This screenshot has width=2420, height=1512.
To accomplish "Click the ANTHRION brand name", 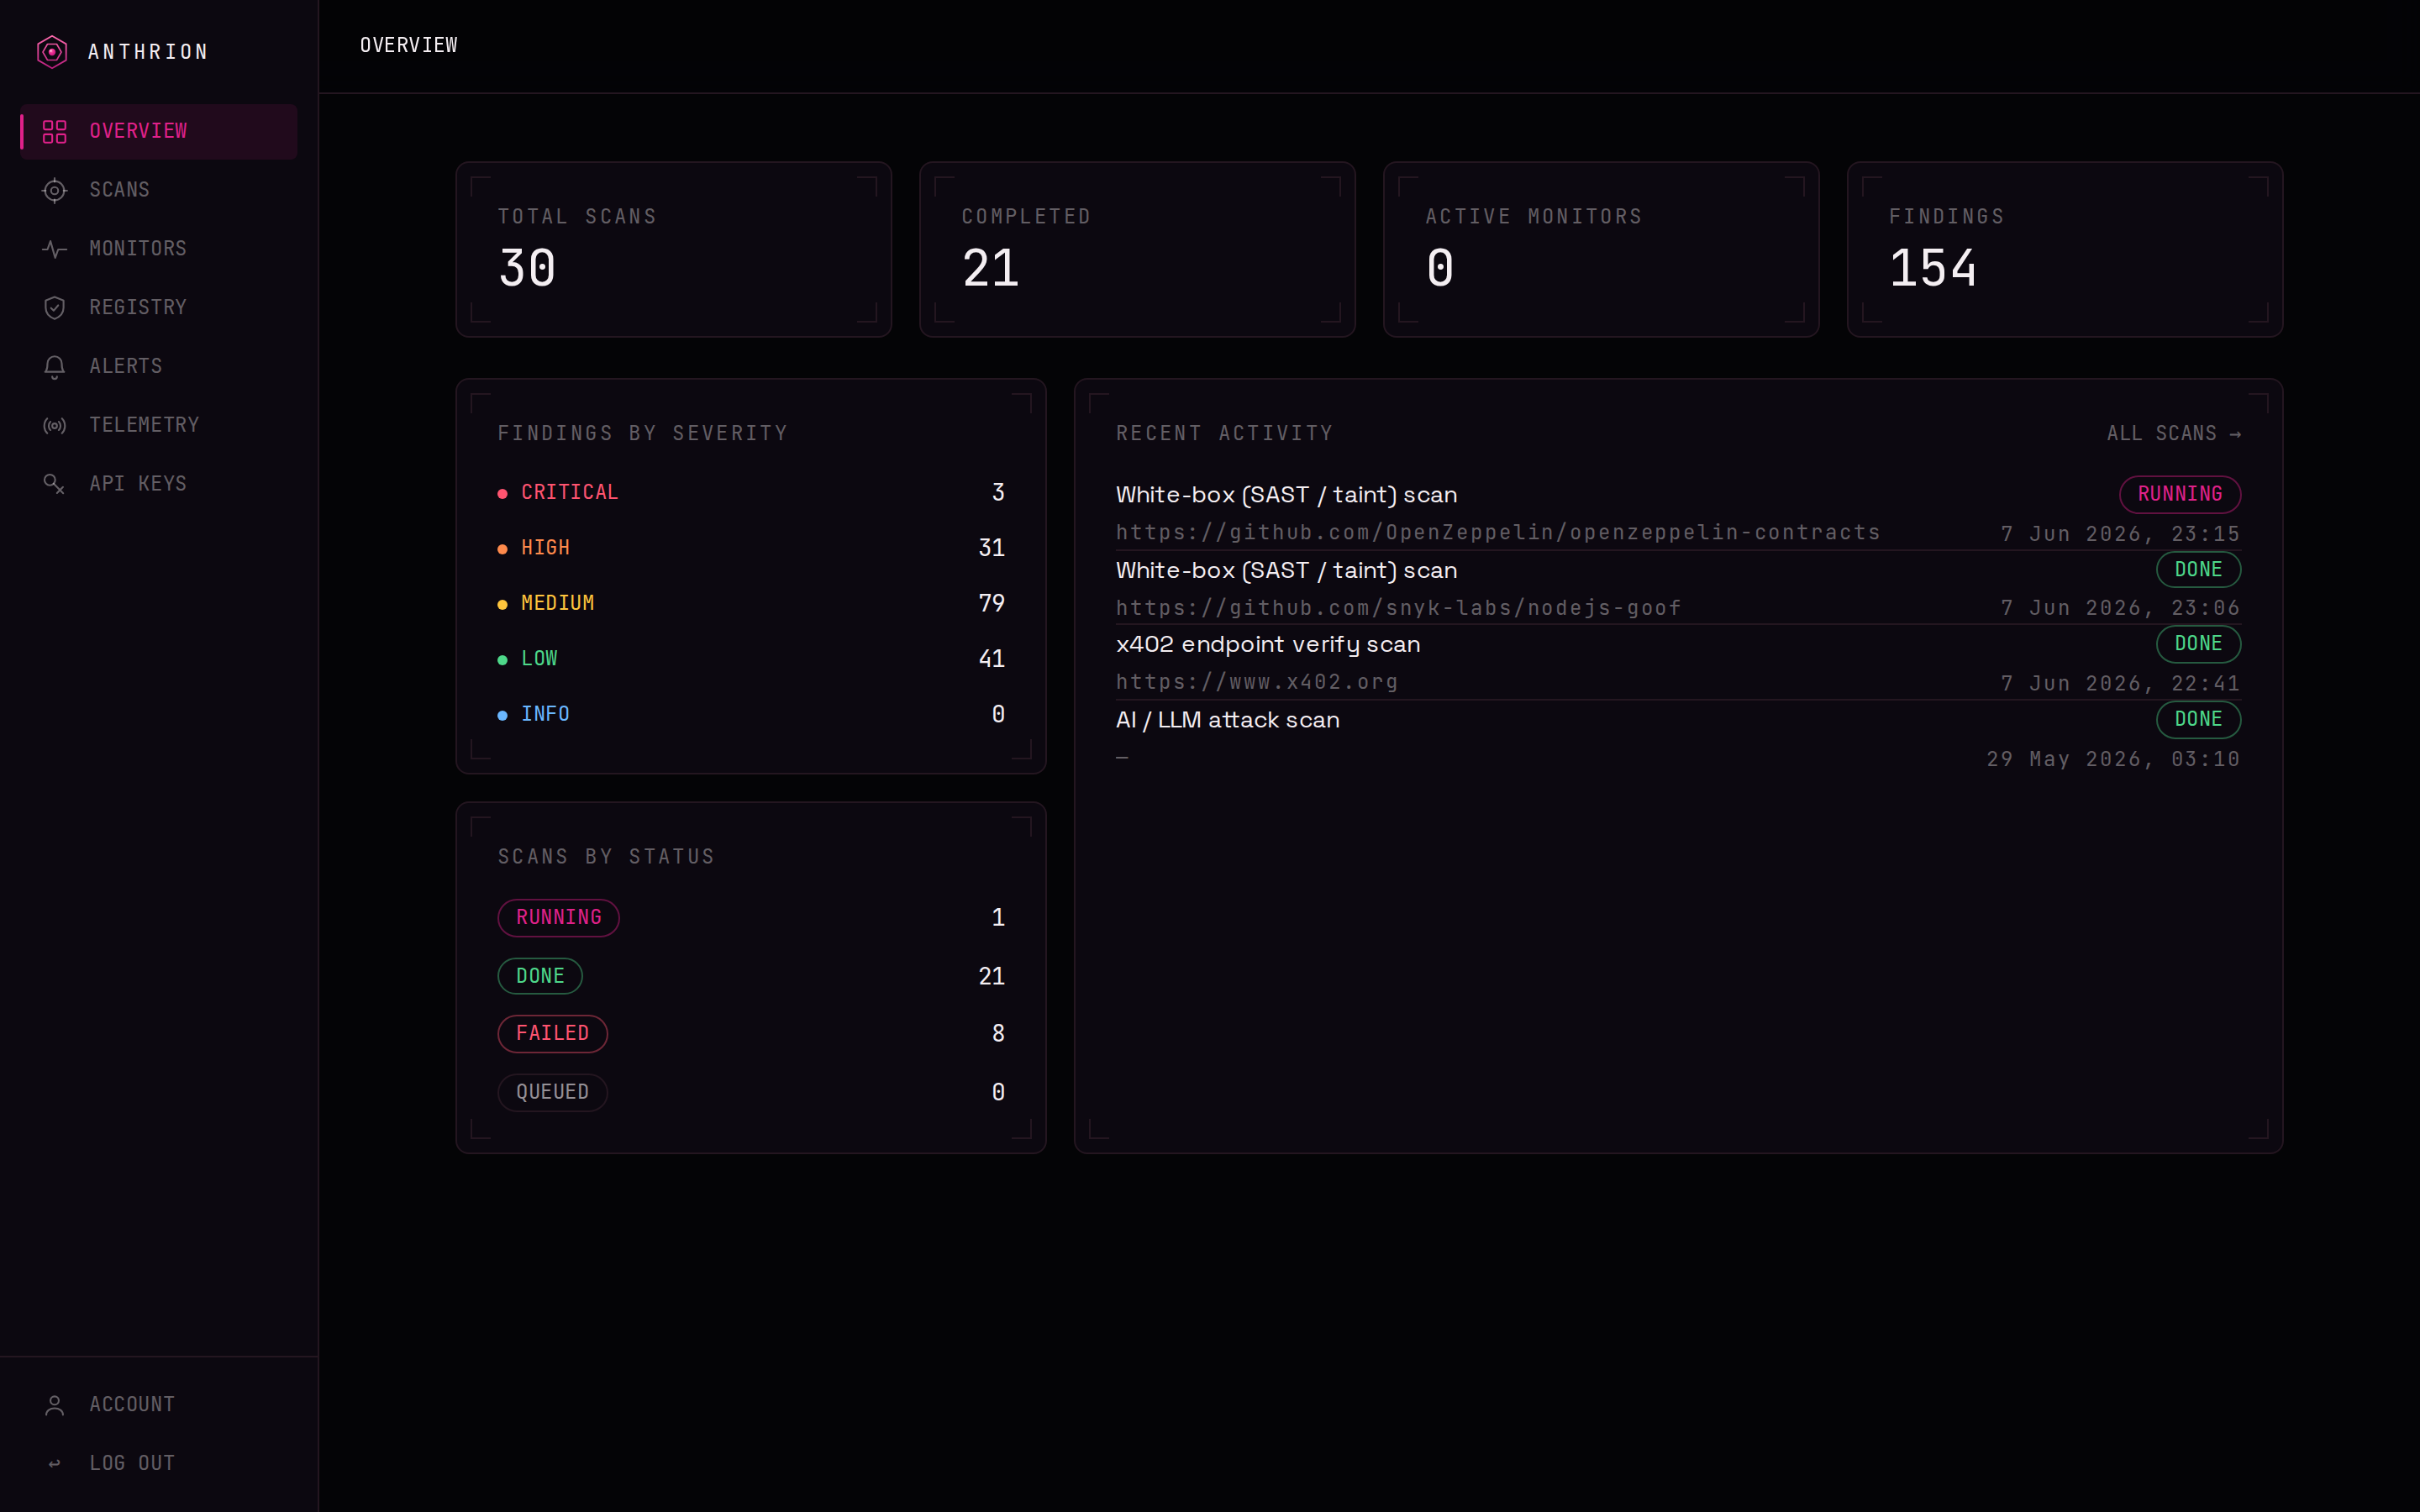I will [148, 52].
